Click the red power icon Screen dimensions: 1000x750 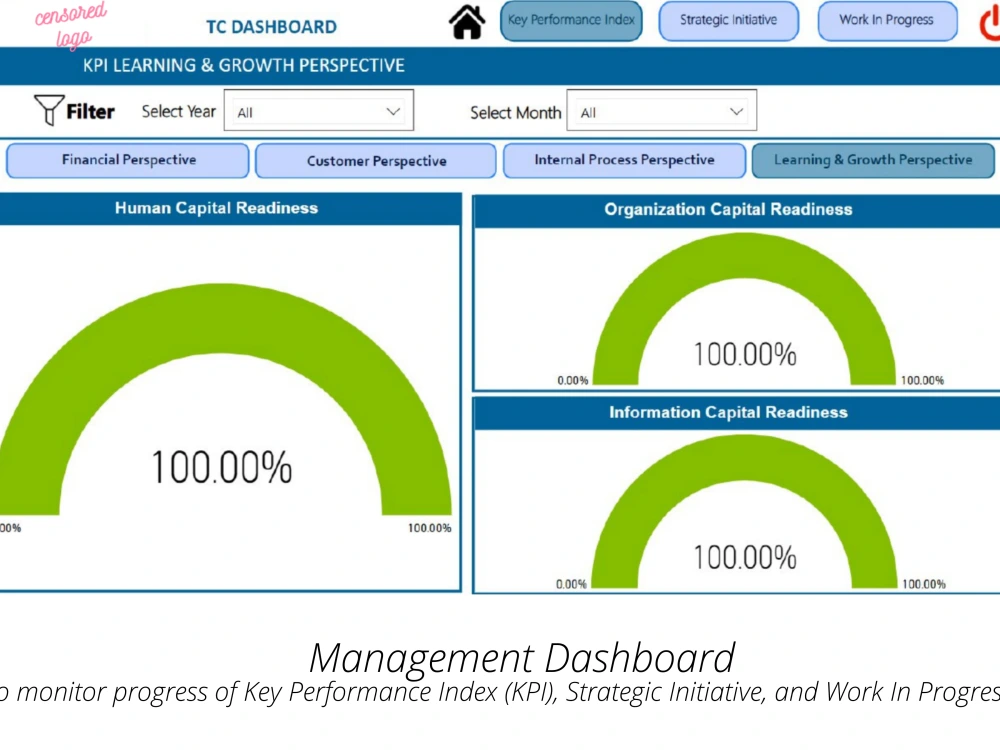990,24
